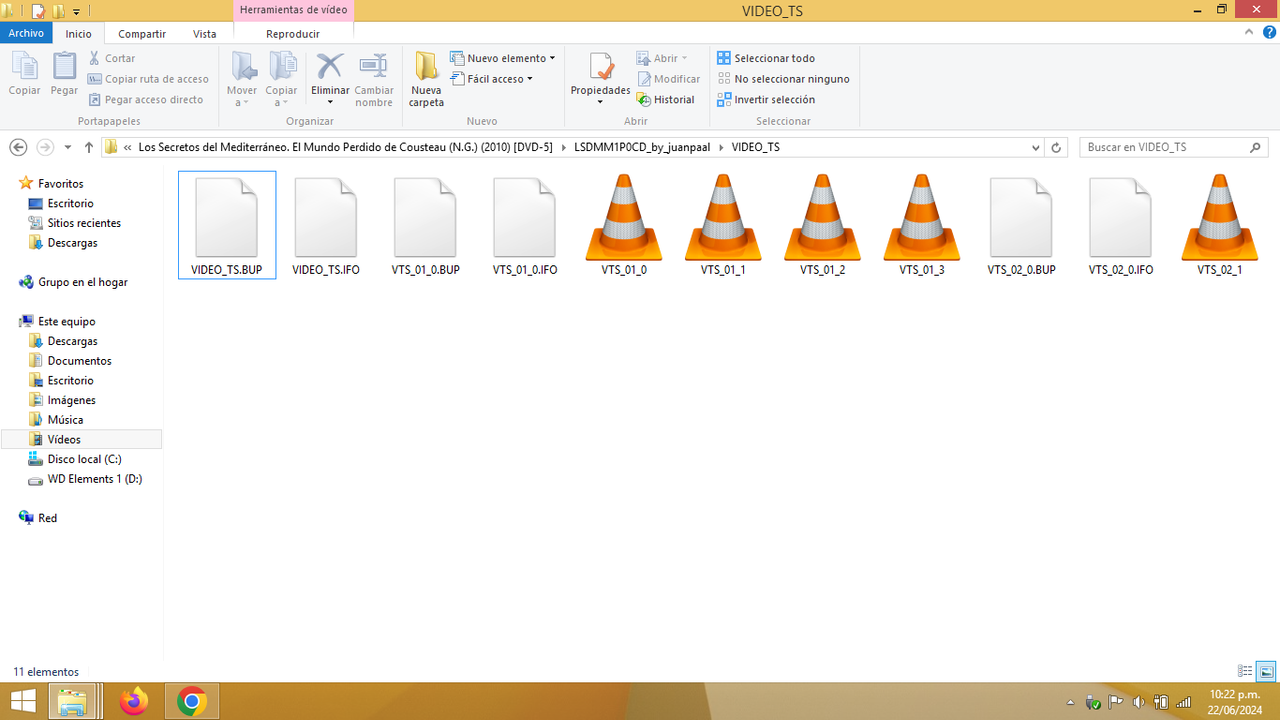The height and width of the screenshot is (720, 1280).
Task: Click the Copiar ribbon icon
Action: pyautogui.click(x=24, y=74)
